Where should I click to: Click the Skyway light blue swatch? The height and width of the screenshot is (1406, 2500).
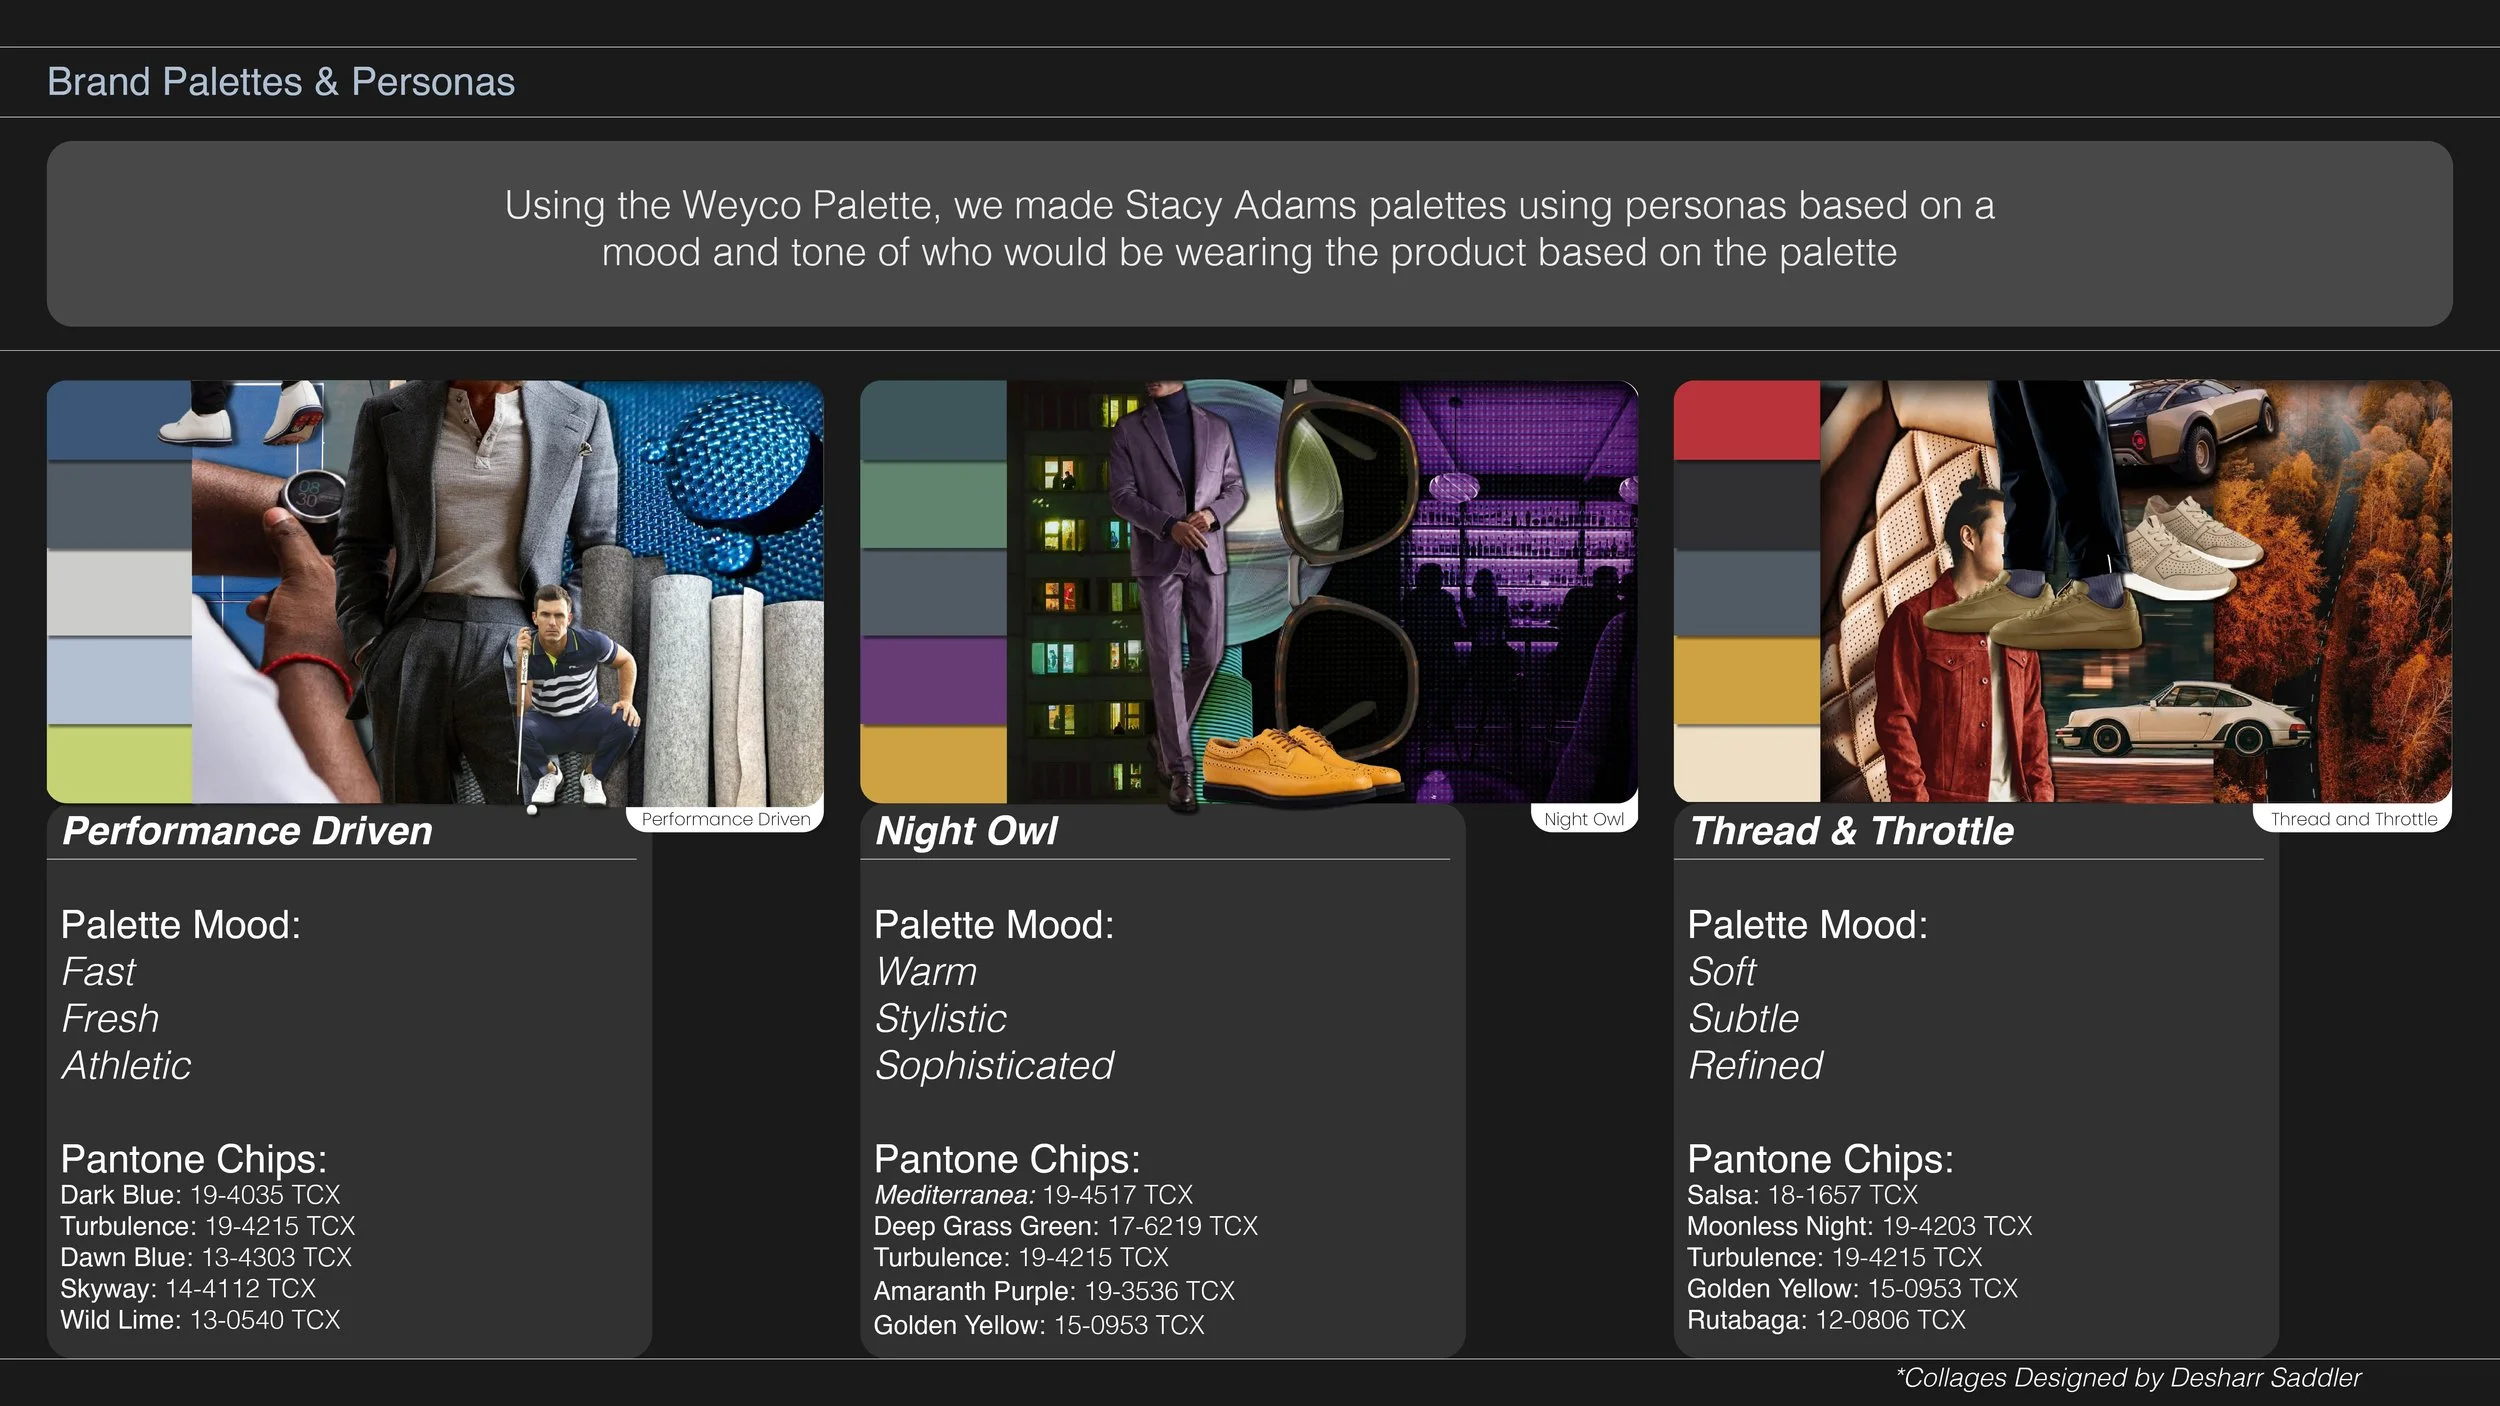(119, 680)
